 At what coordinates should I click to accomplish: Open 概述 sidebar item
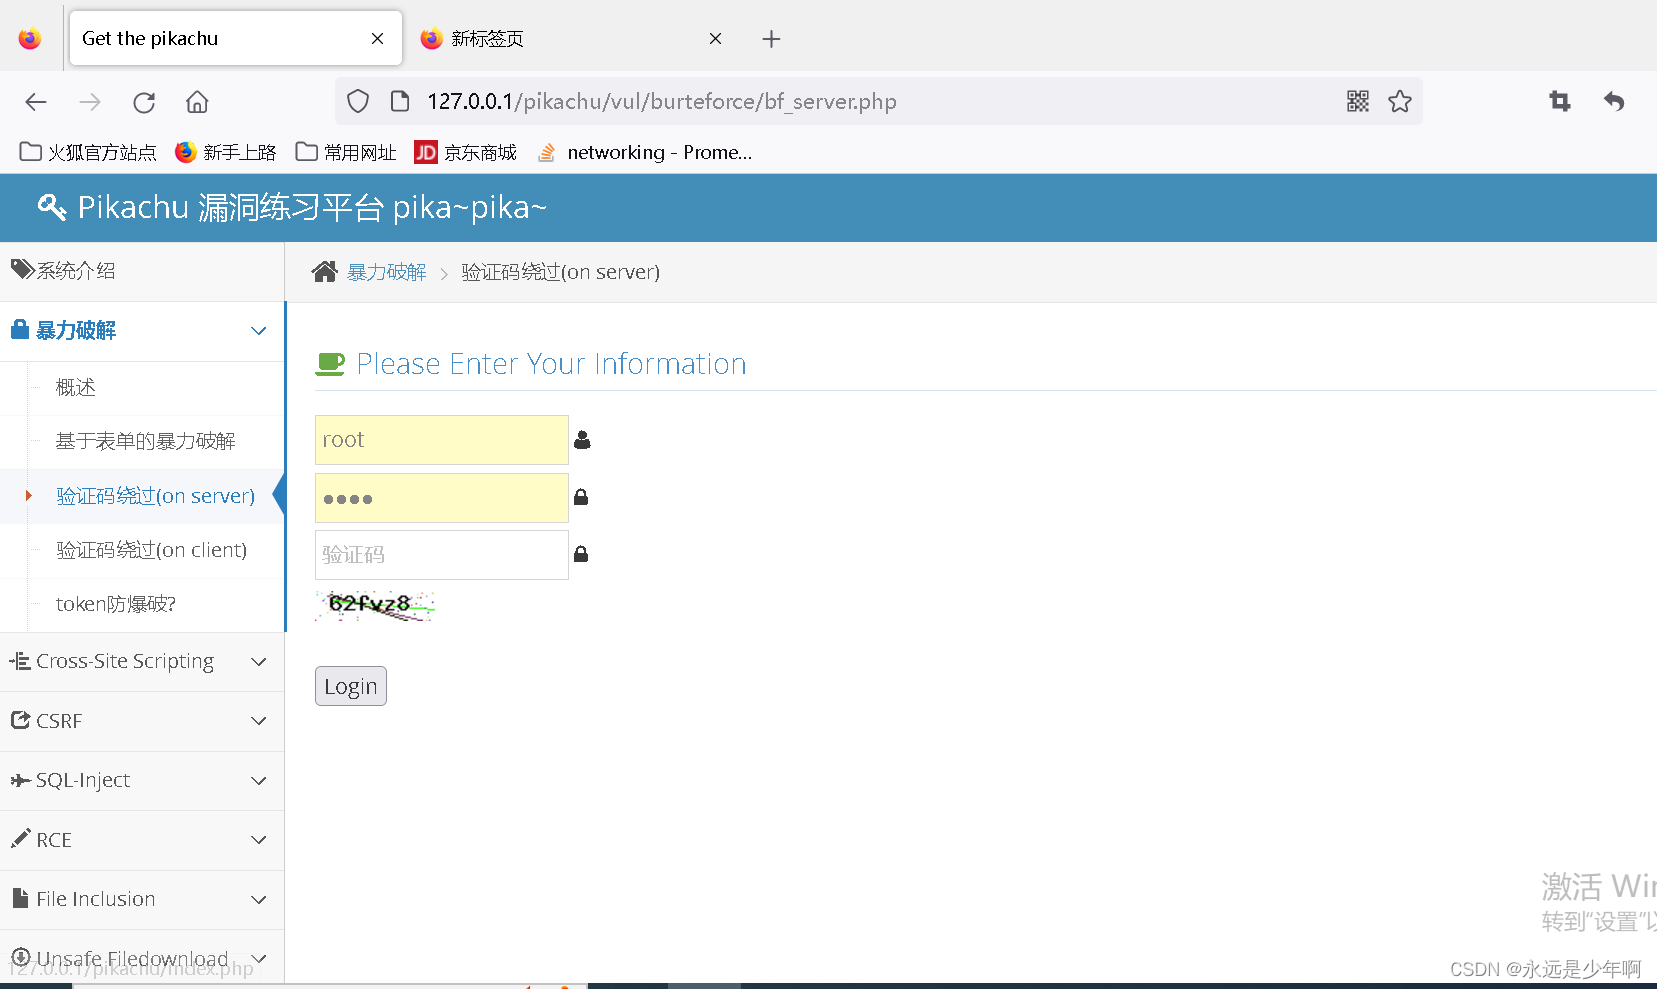[x=76, y=387]
